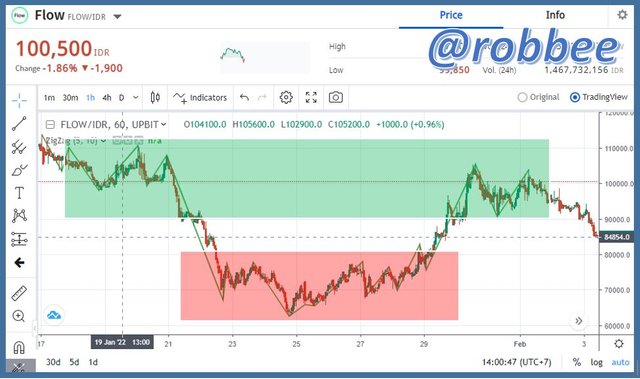Select the Original chart radio option
This screenshot has height=379, width=640.
click(x=538, y=97)
